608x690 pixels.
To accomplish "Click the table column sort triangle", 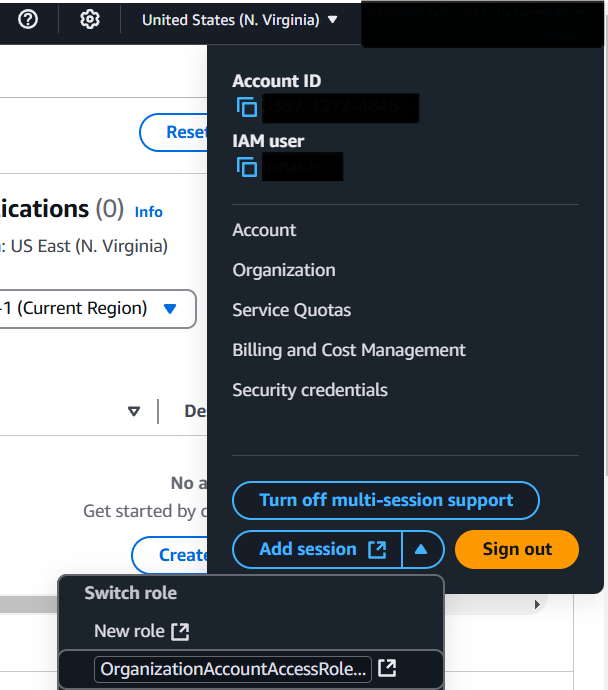I will click(x=134, y=411).
